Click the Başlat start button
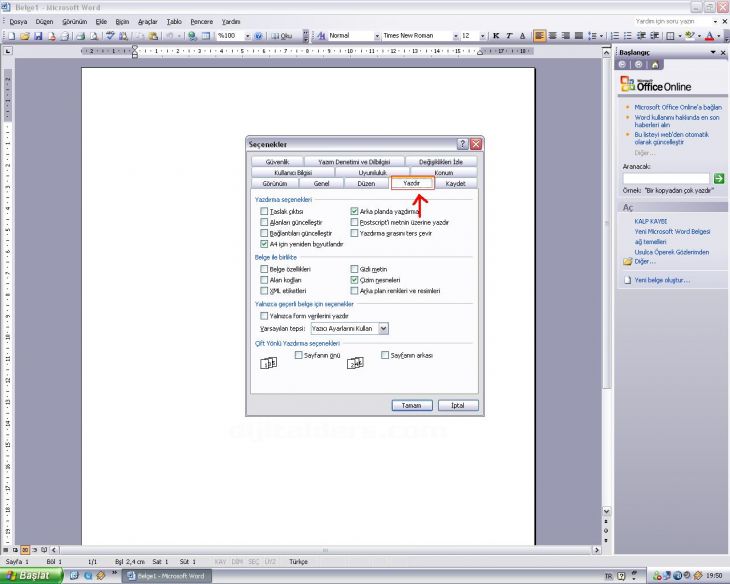This screenshot has height=584, width=730. [31, 576]
